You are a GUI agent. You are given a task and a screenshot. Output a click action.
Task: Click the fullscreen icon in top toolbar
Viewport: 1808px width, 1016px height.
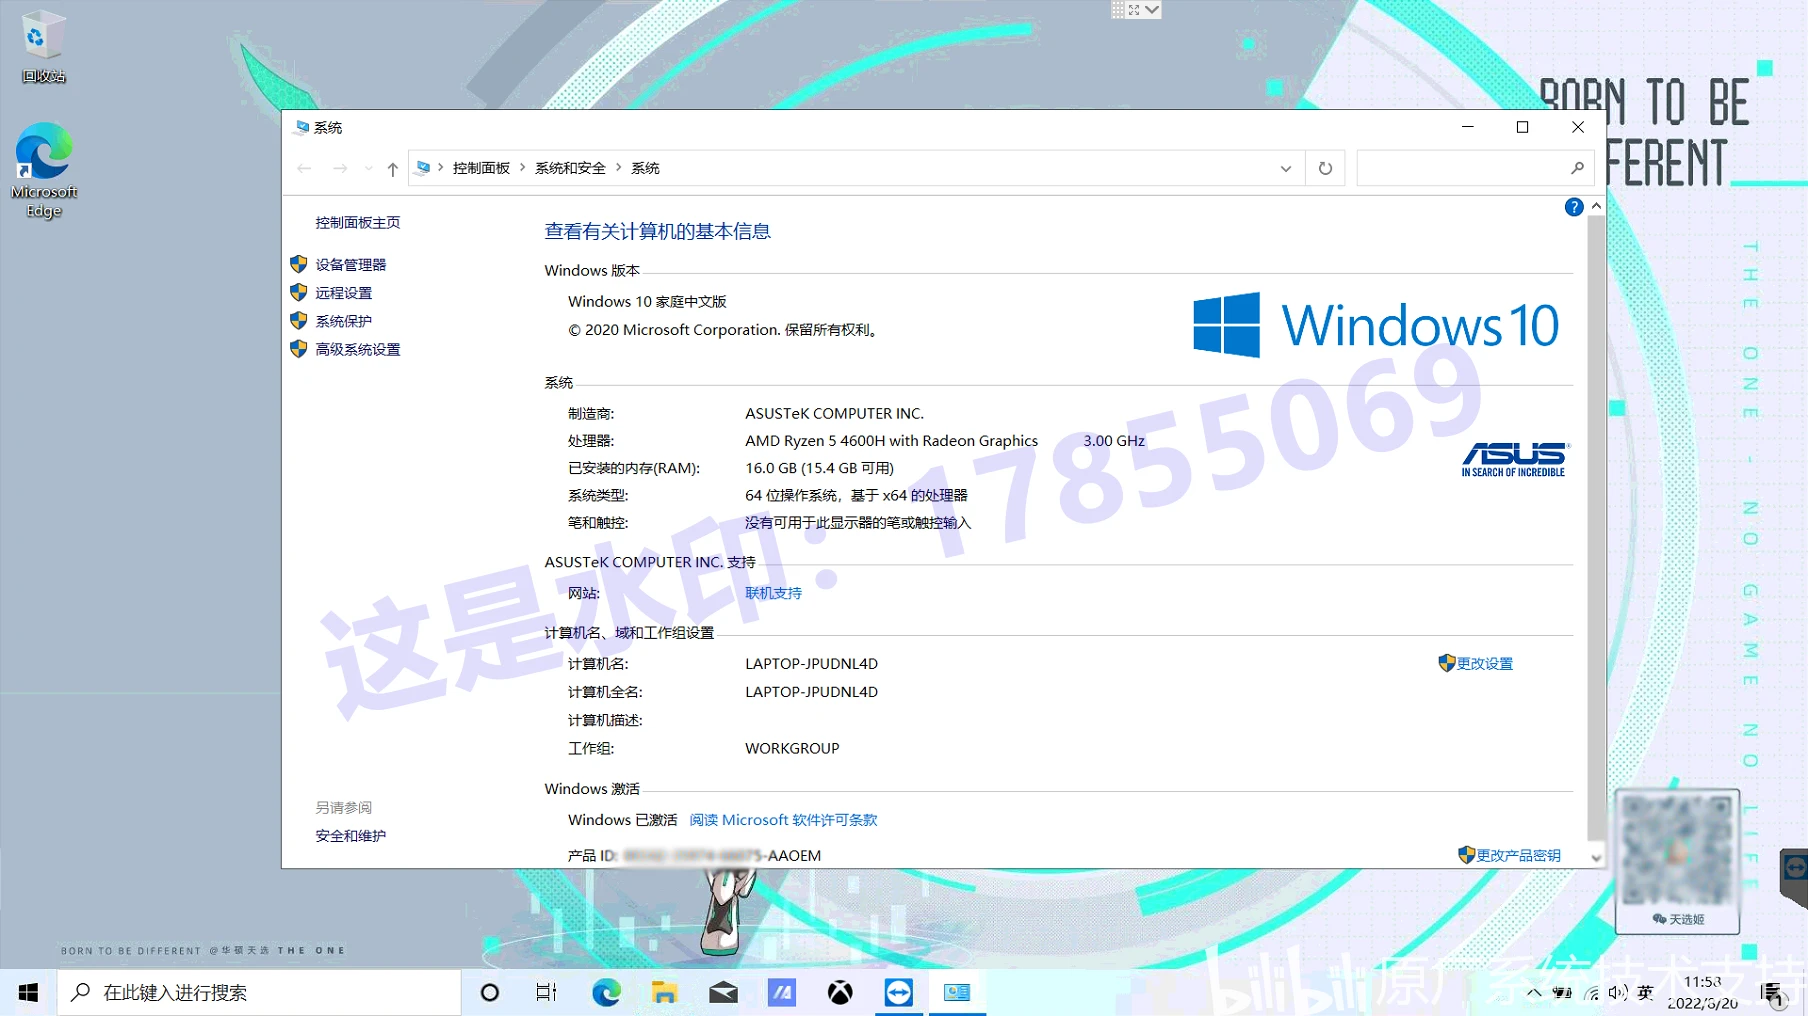point(1134,10)
